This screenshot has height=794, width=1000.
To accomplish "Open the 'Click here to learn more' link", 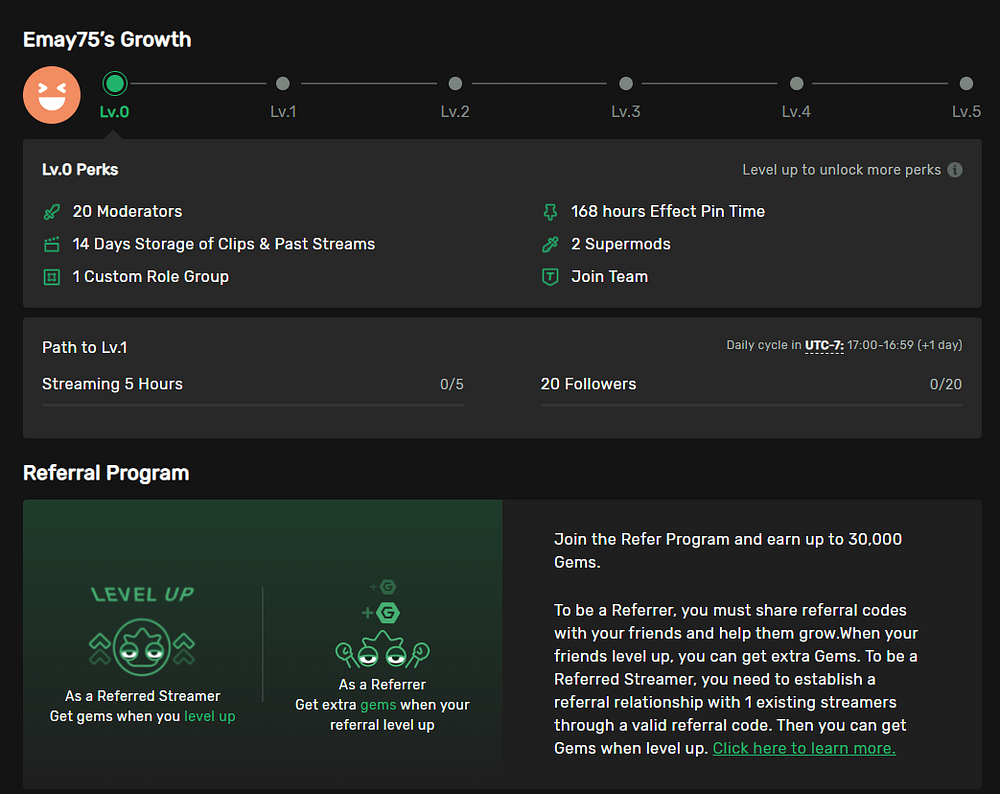I will (x=804, y=748).
